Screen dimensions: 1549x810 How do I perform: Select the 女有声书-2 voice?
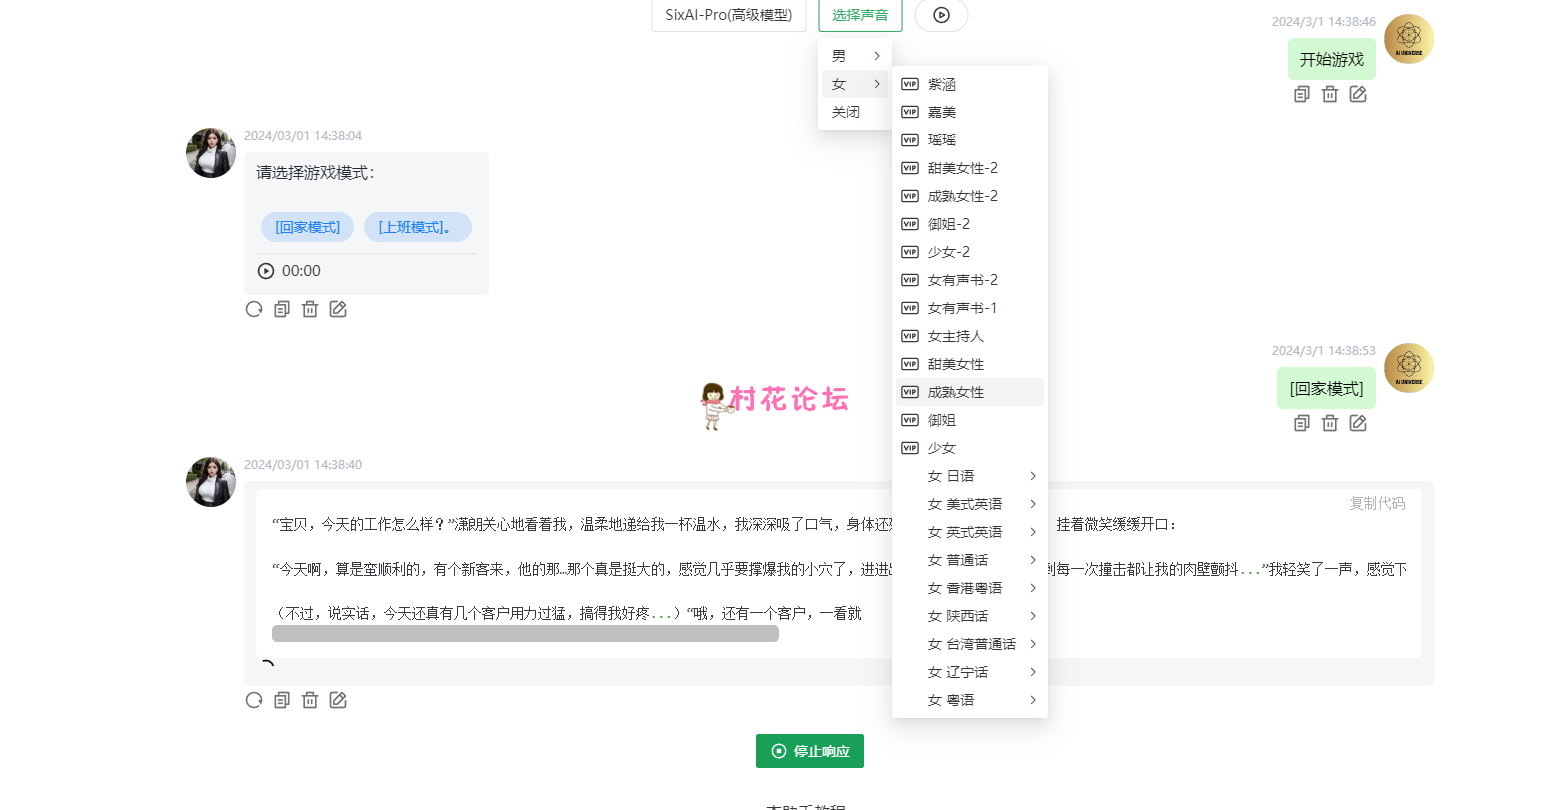click(970, 280)
